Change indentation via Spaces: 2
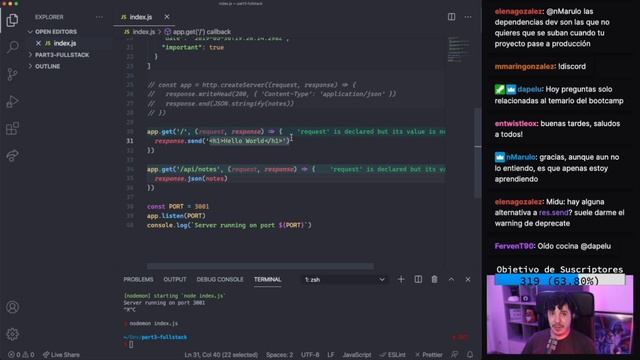640x360 pixels. click(x=279, y=355)
